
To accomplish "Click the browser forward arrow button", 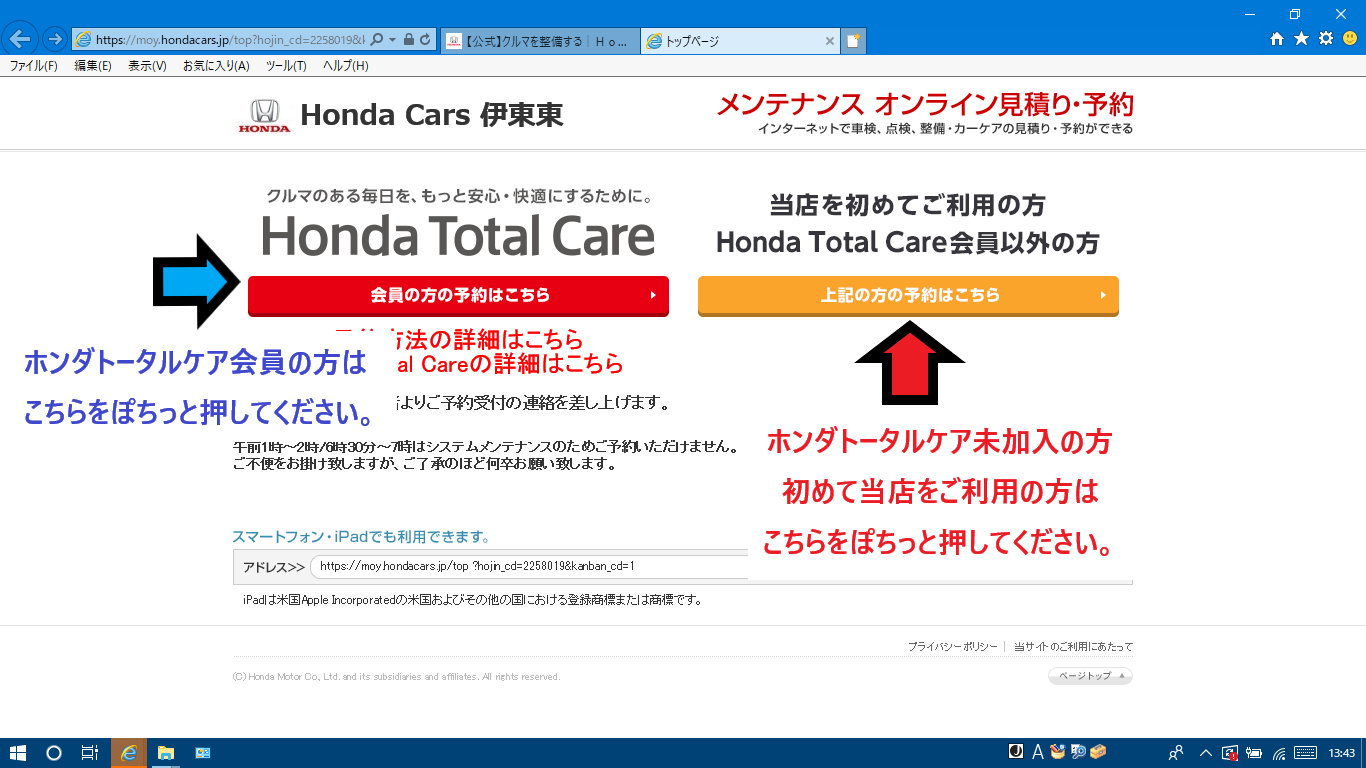I will 54,40.
